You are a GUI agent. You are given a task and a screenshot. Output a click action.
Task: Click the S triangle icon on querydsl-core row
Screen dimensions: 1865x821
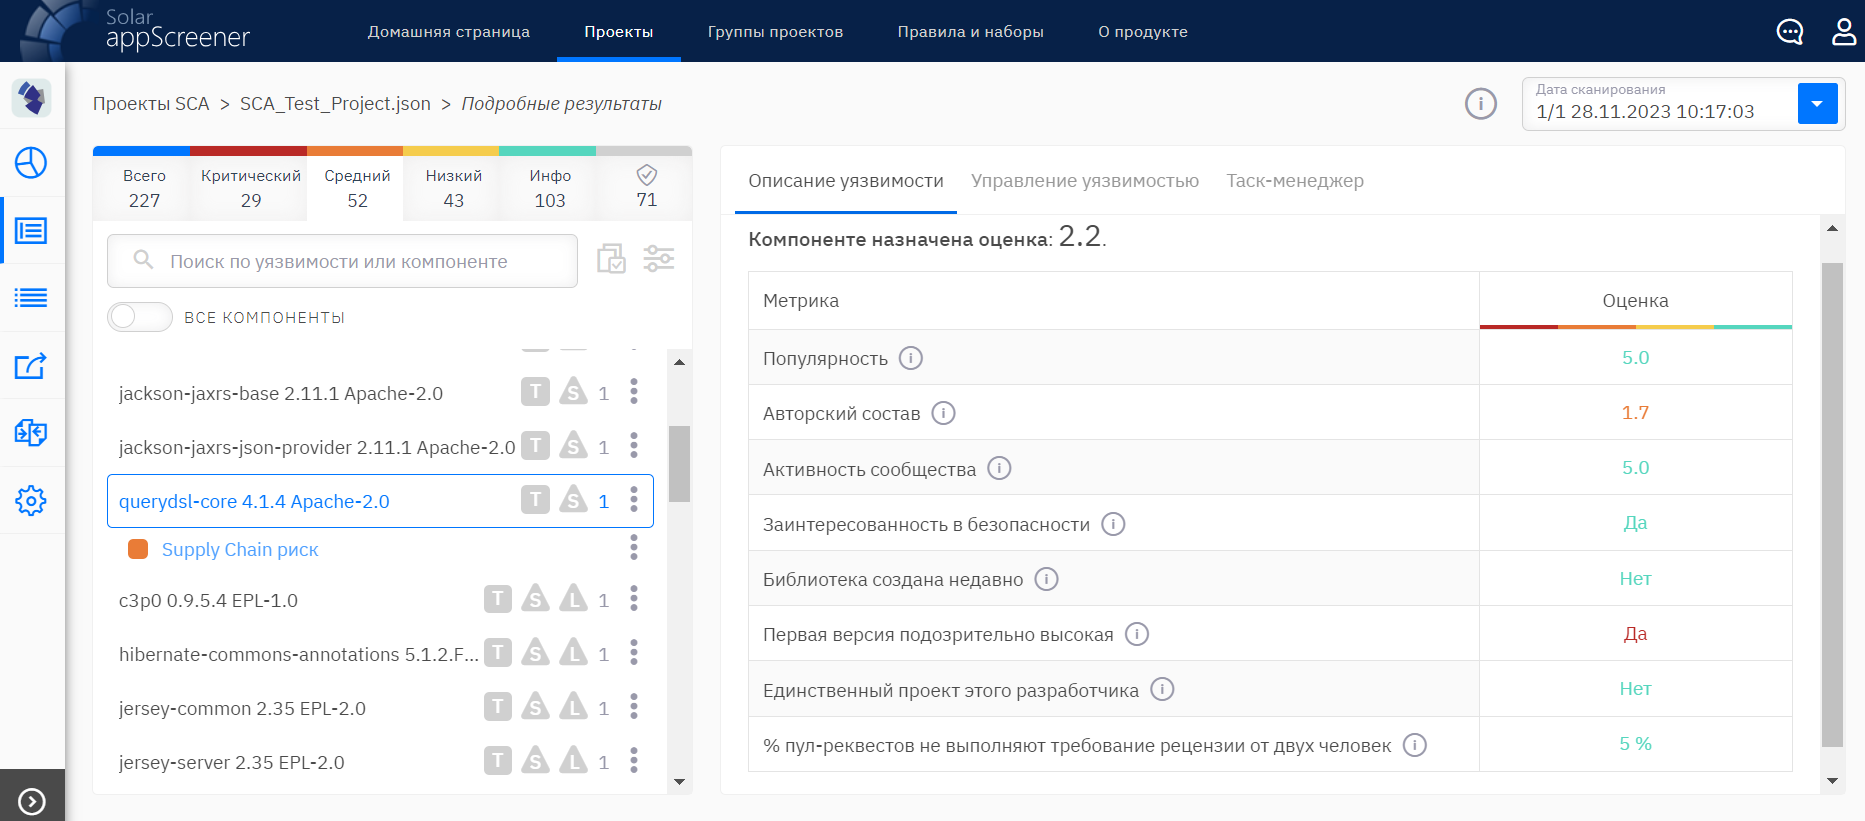[x=573, y=498]
